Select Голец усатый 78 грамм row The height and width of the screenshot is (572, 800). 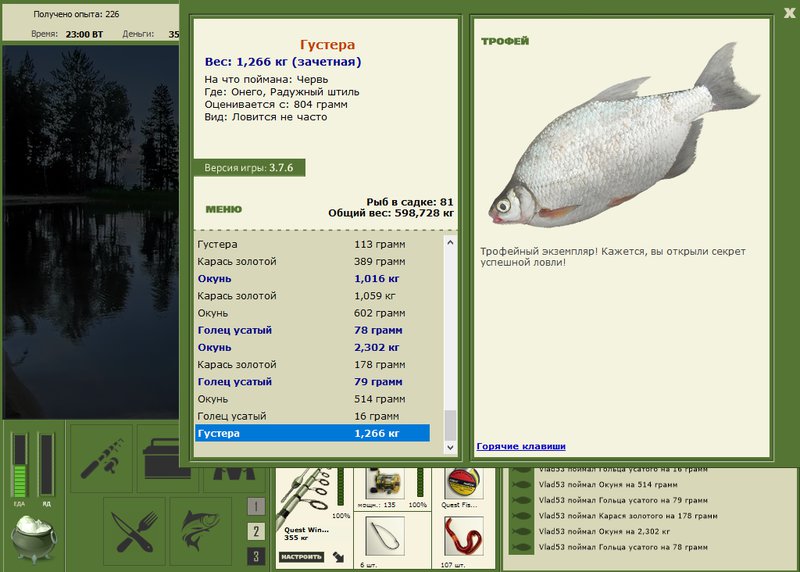(x=312, y=330)
